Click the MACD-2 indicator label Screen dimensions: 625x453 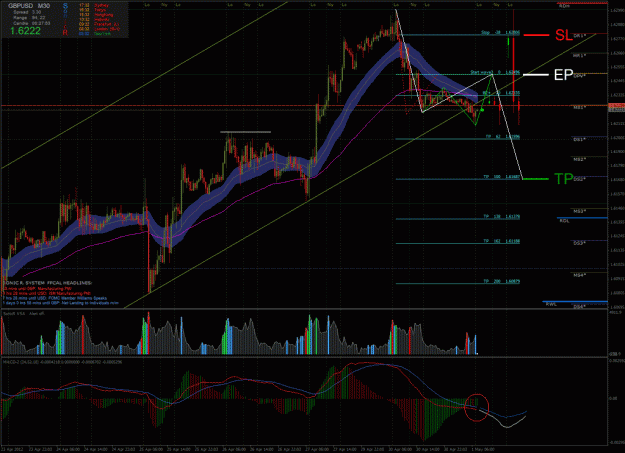(63, 362)
